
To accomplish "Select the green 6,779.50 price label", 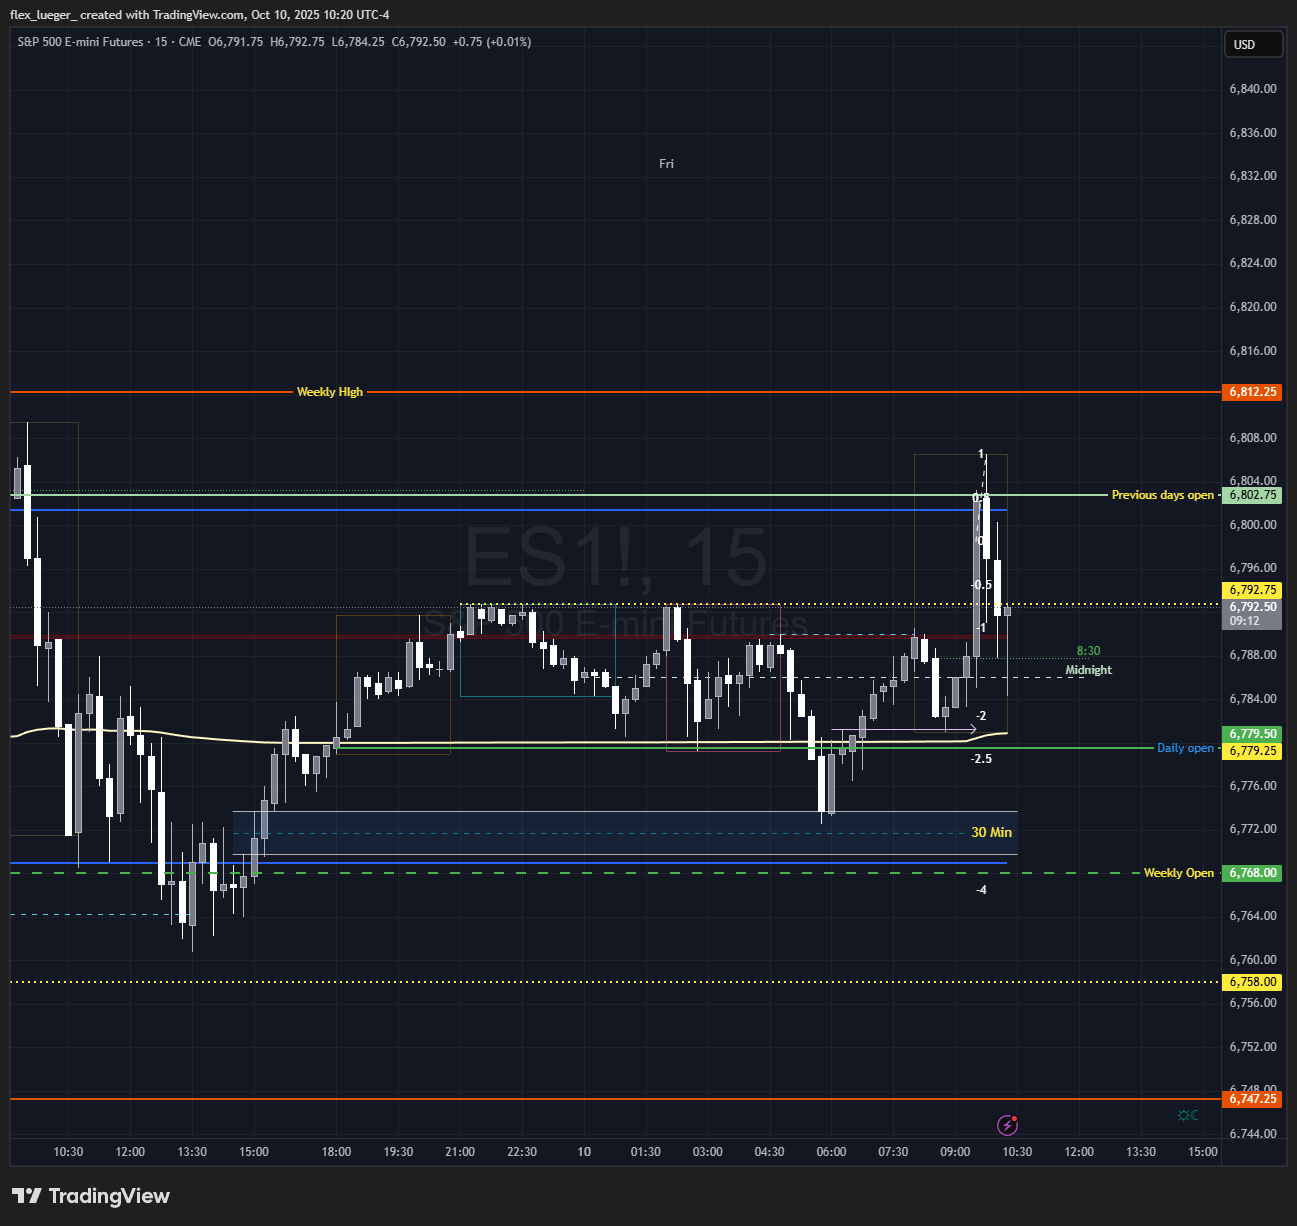I will tap(1252, 734).
